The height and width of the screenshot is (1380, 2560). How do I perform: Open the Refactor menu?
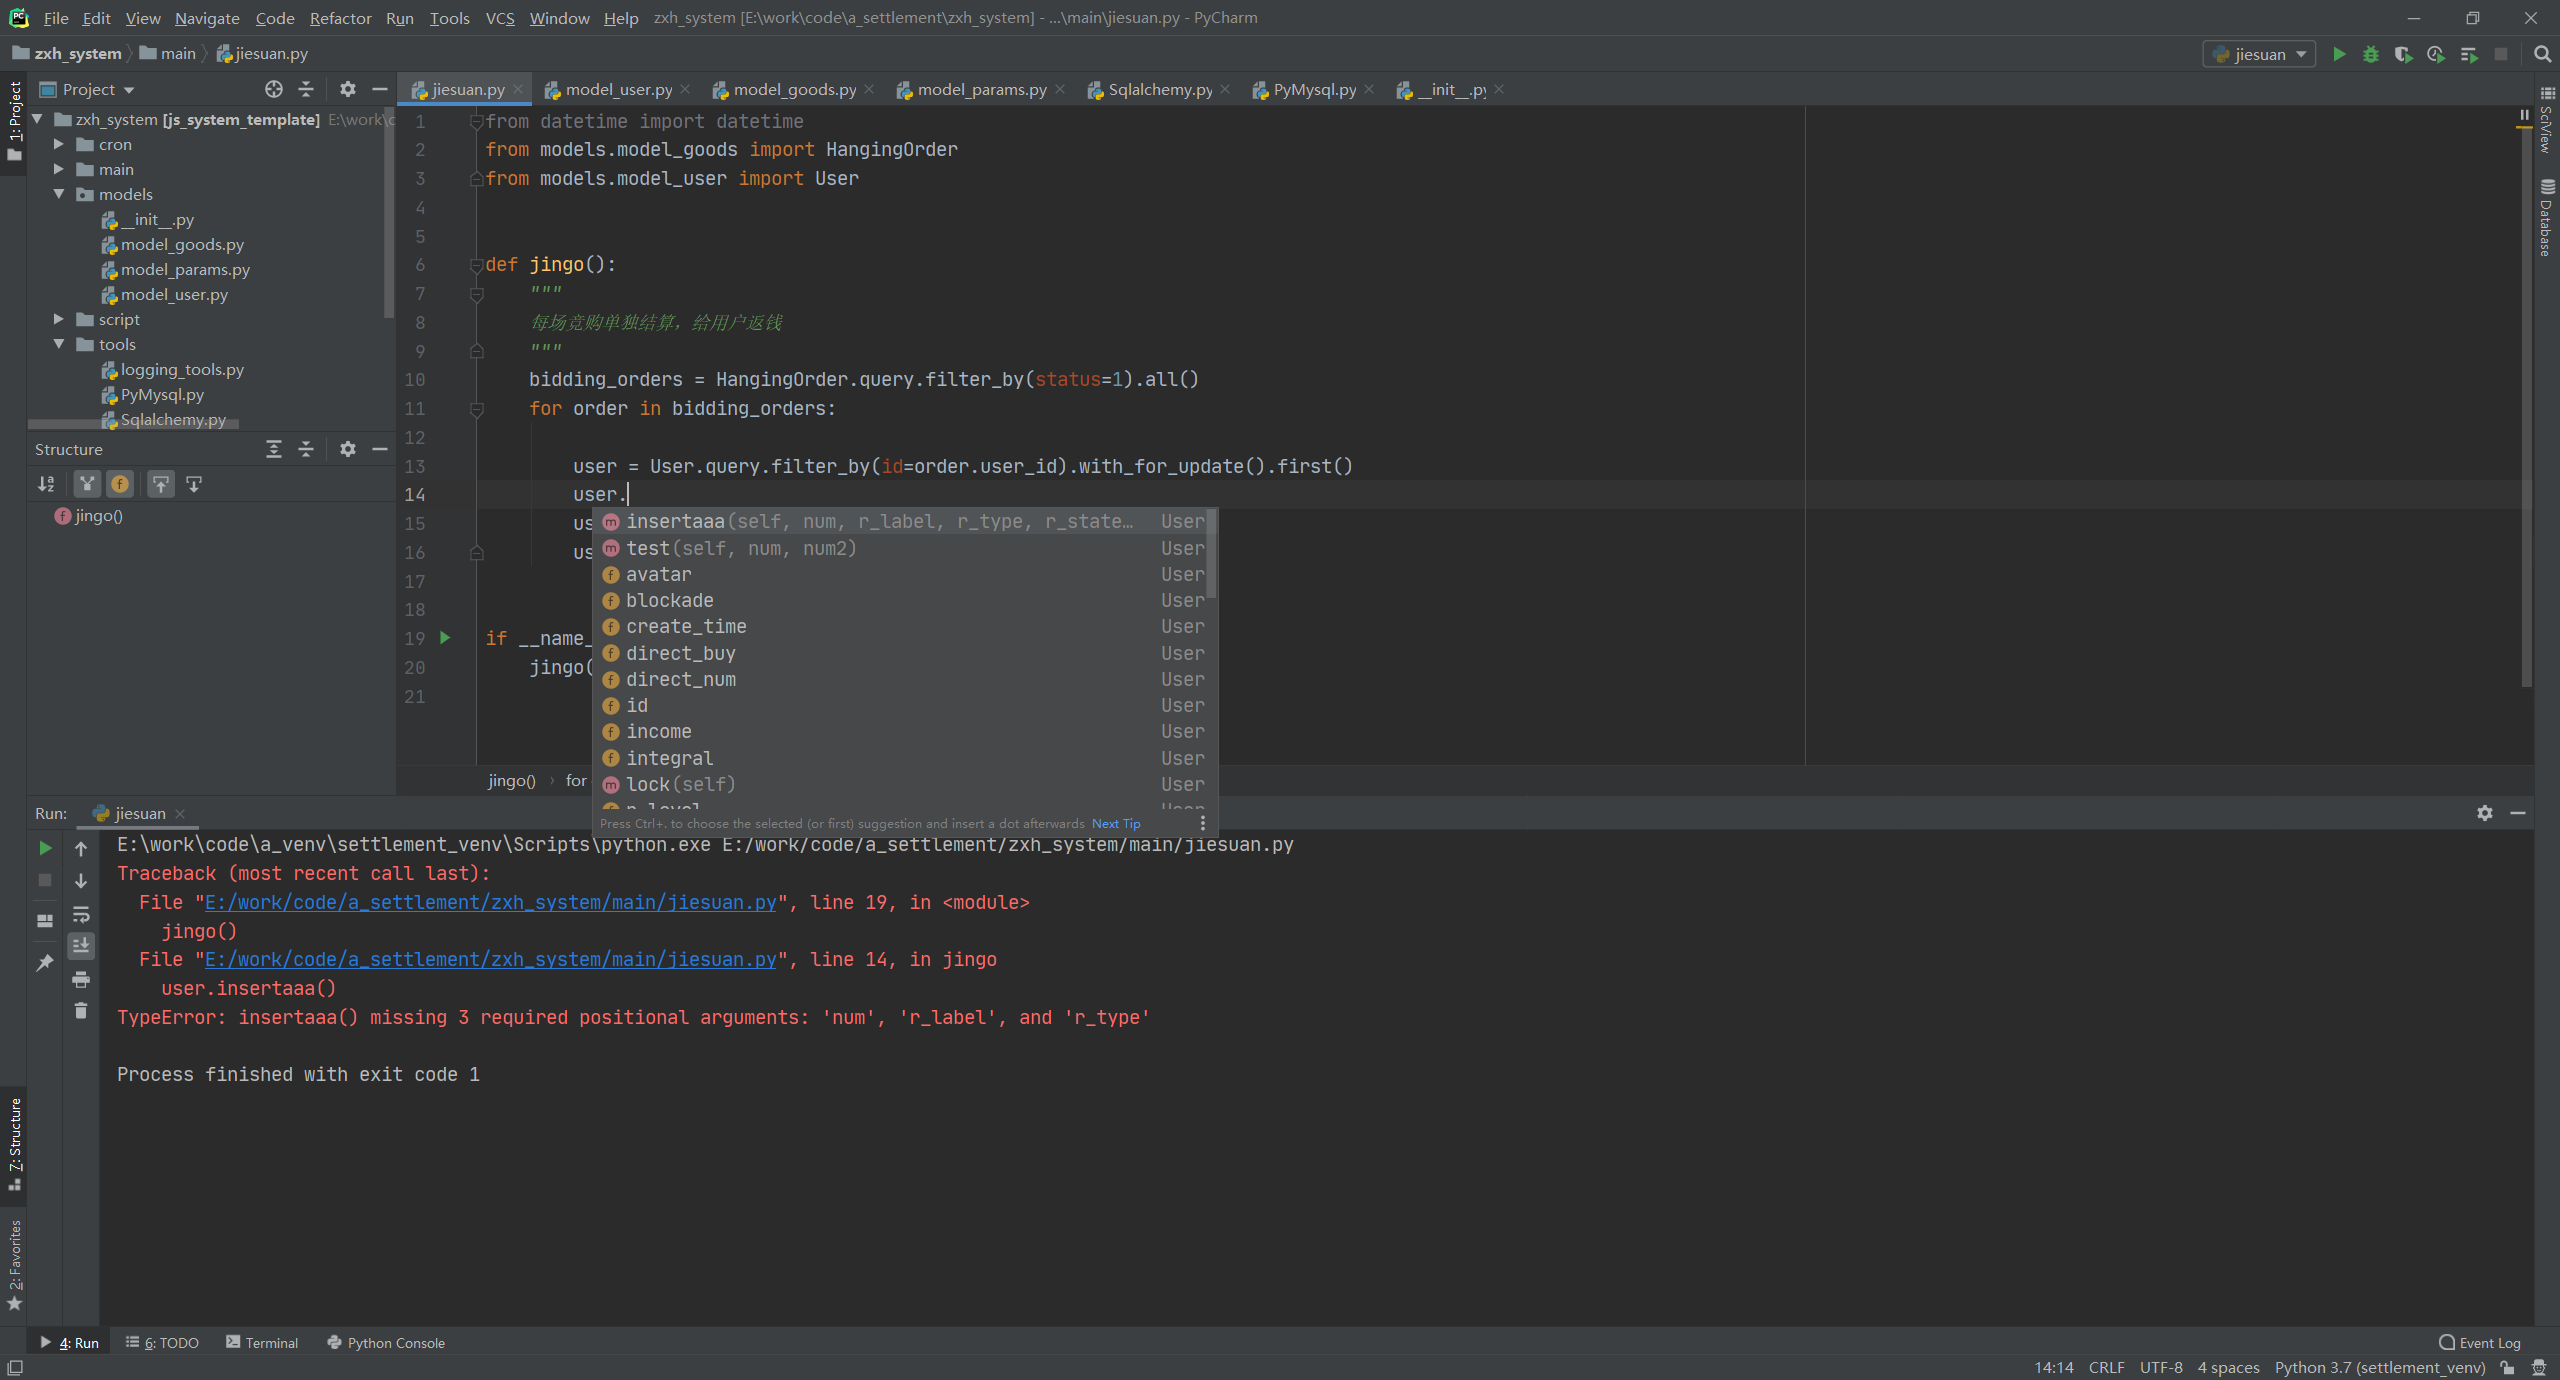pos(340,18)
